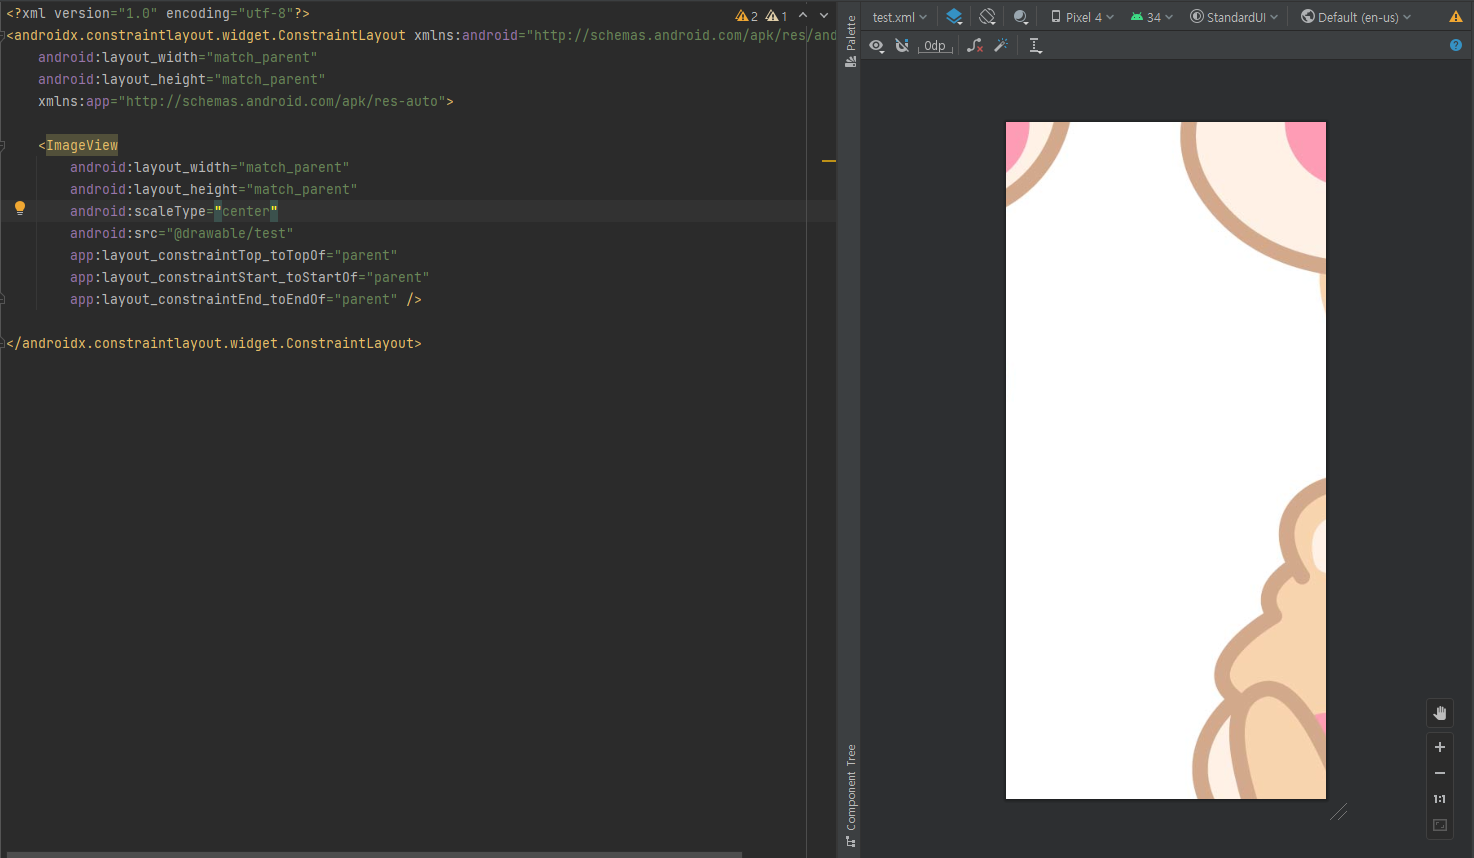Click the yellow intention lightbulb
1474x858 pixels.
point(19,209)
